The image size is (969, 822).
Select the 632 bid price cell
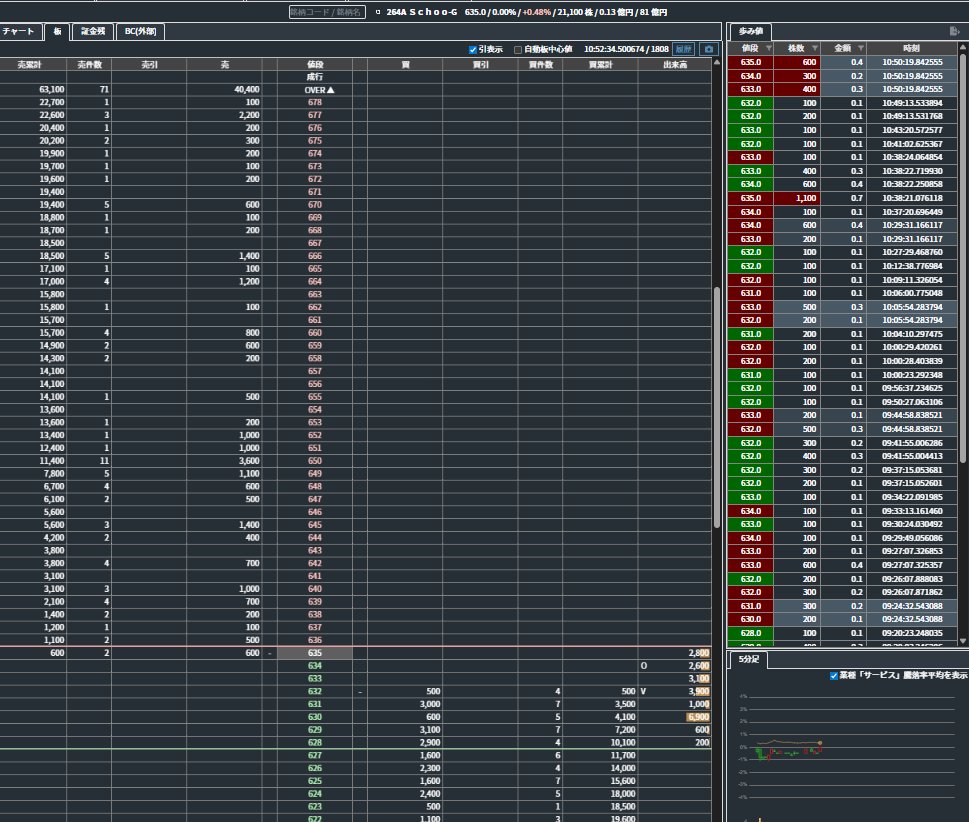tap(315, 691)
